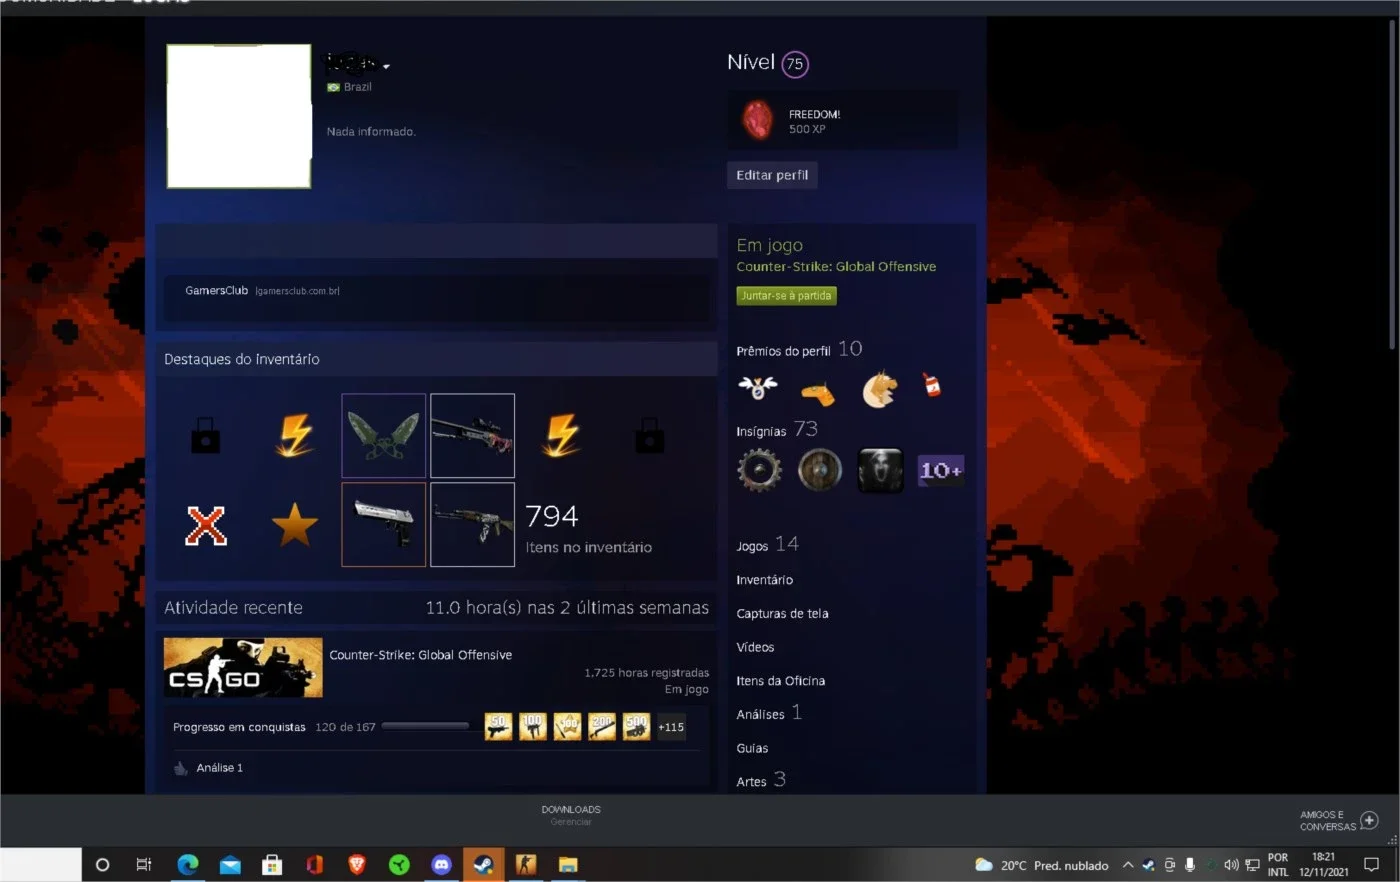Open the Windows notification center icon
Image resolution: width=1400 pixels, height=882 pixels.
pos(1372,865)
